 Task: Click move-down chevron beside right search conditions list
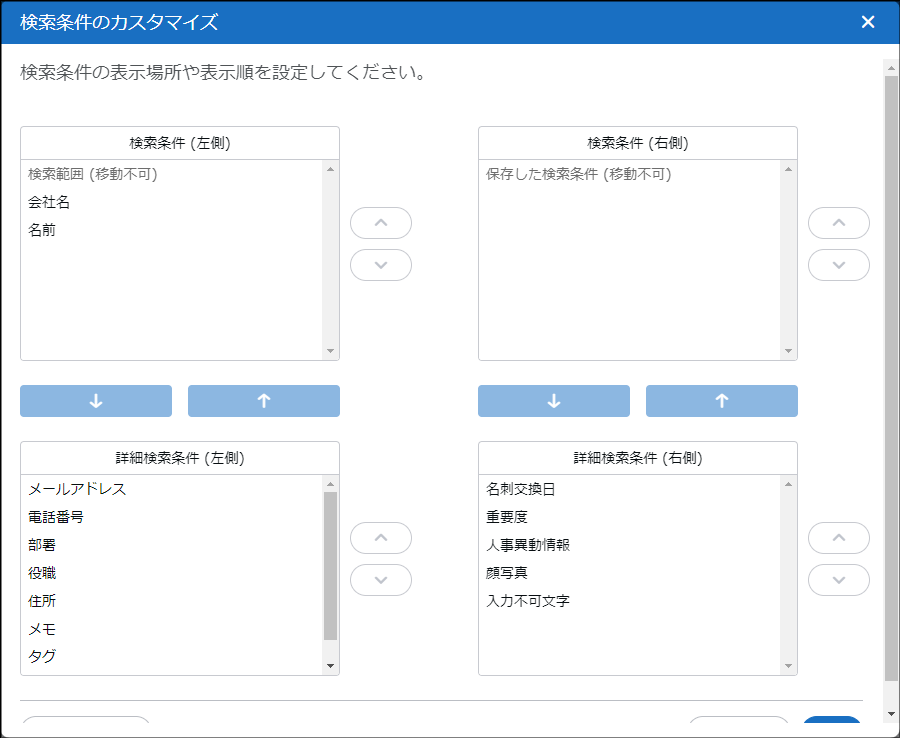click(838, 265)
